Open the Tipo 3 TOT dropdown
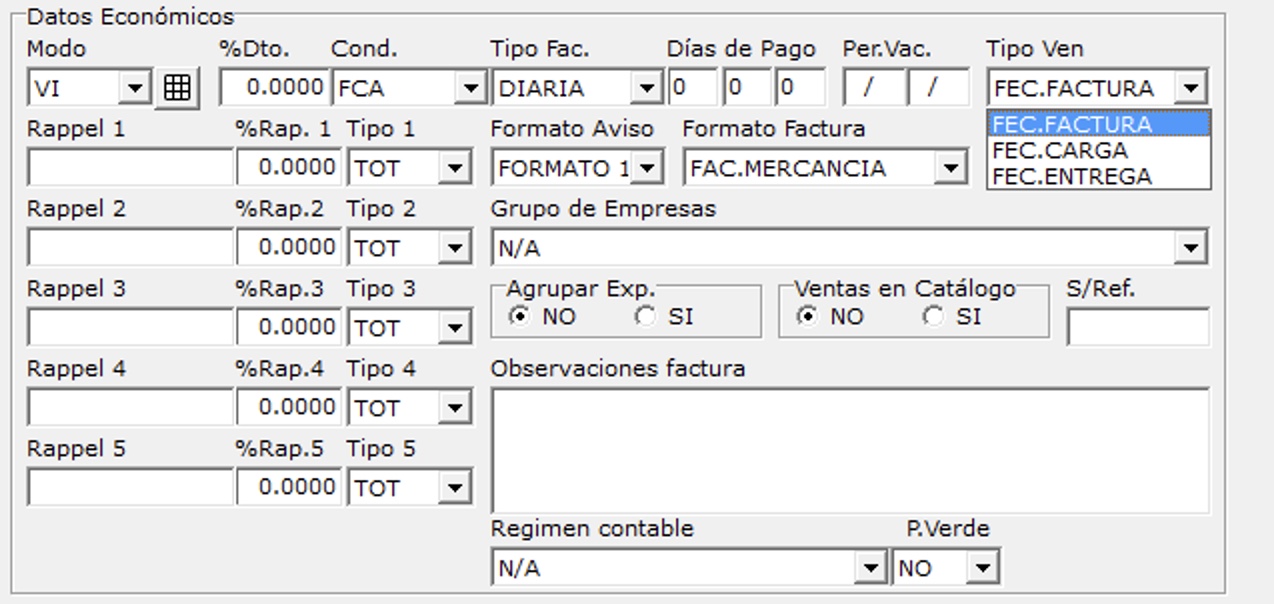The image size is (1274, 604). [456, 328]
